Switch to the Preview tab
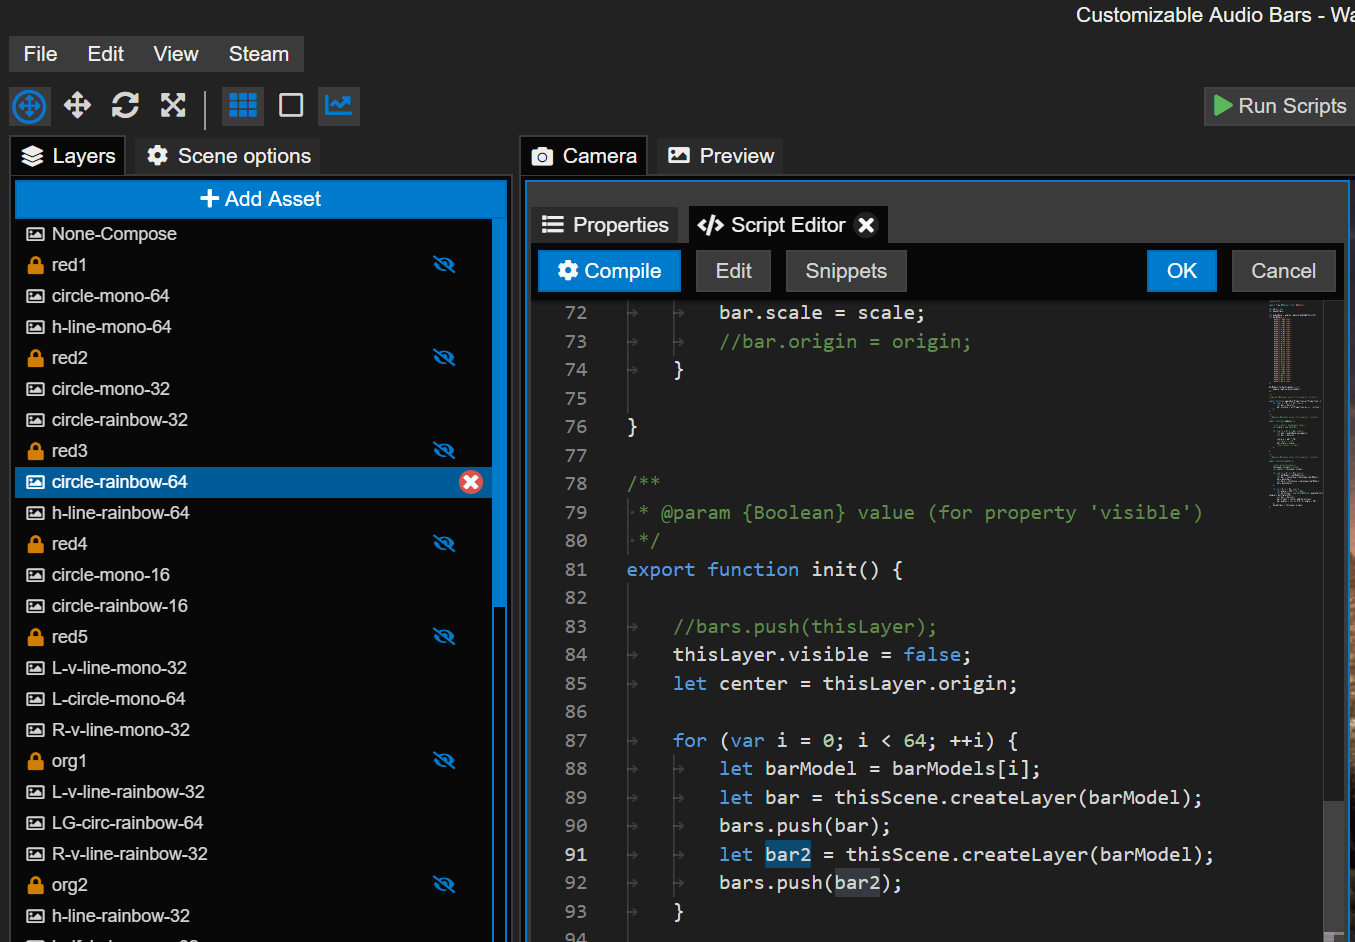1355x942 pixels. point(720,156)
